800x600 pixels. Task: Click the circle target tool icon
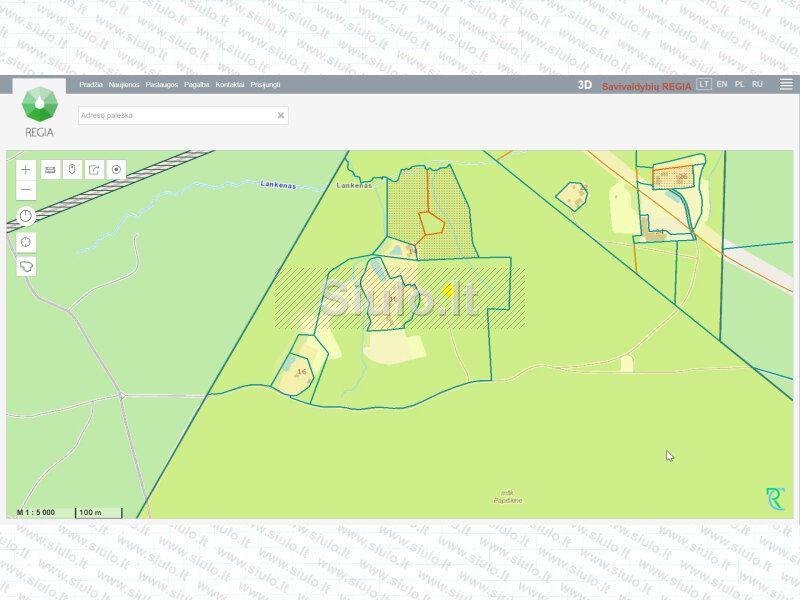(x=116, y=169)
